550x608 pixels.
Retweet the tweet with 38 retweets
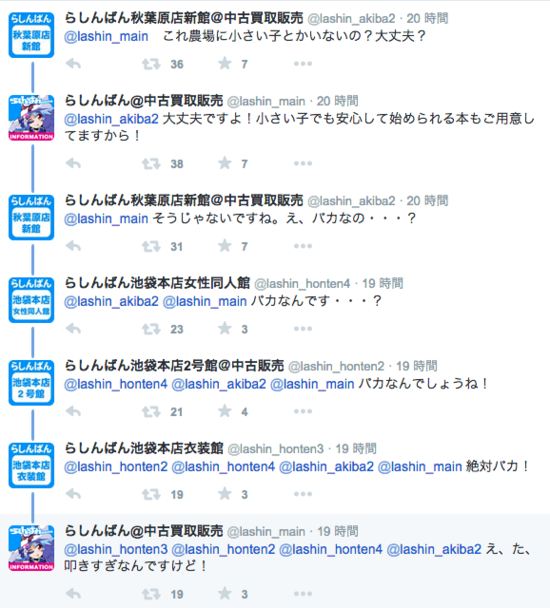(151, 164)
